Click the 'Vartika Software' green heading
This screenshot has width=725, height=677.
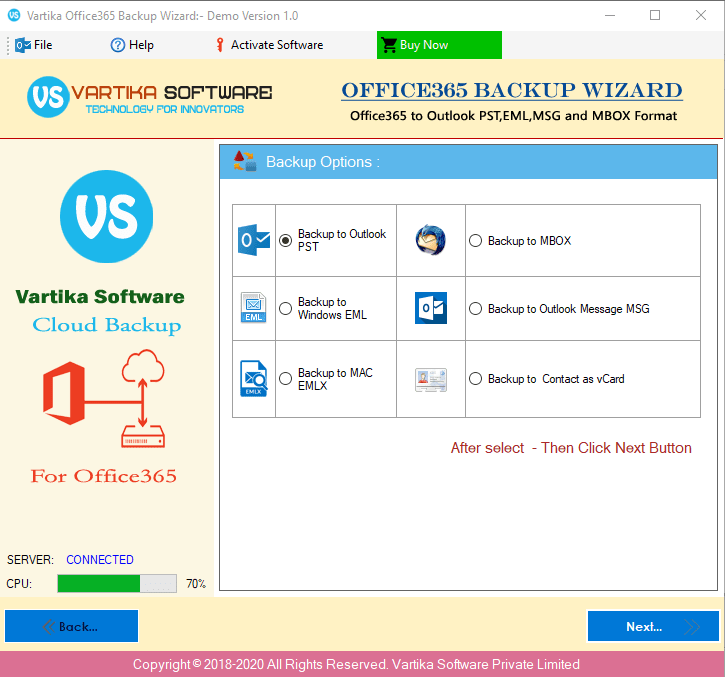pos(100,296)
